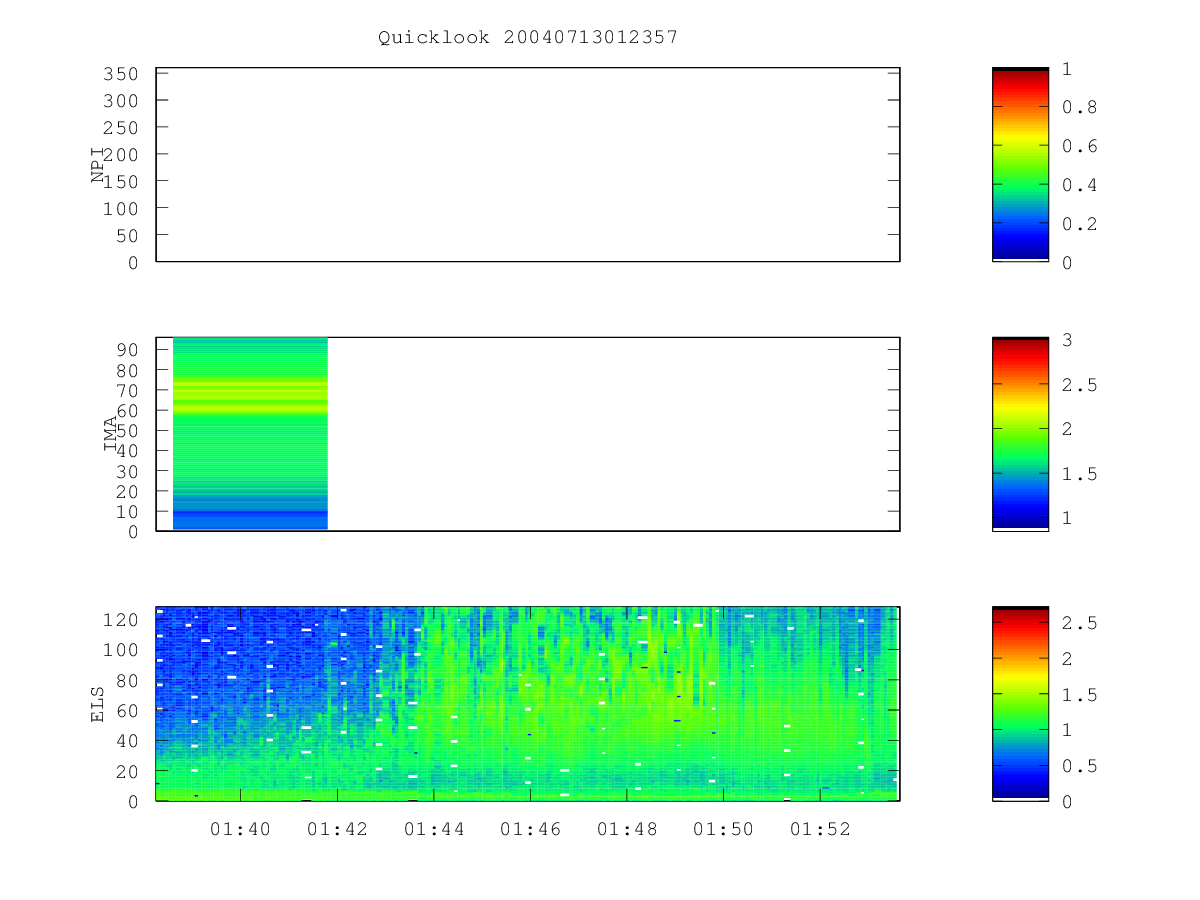Viewport: 1200px width, 900px height.
Task: Click the 01:52 time tick label
Action: pos(820,829)
